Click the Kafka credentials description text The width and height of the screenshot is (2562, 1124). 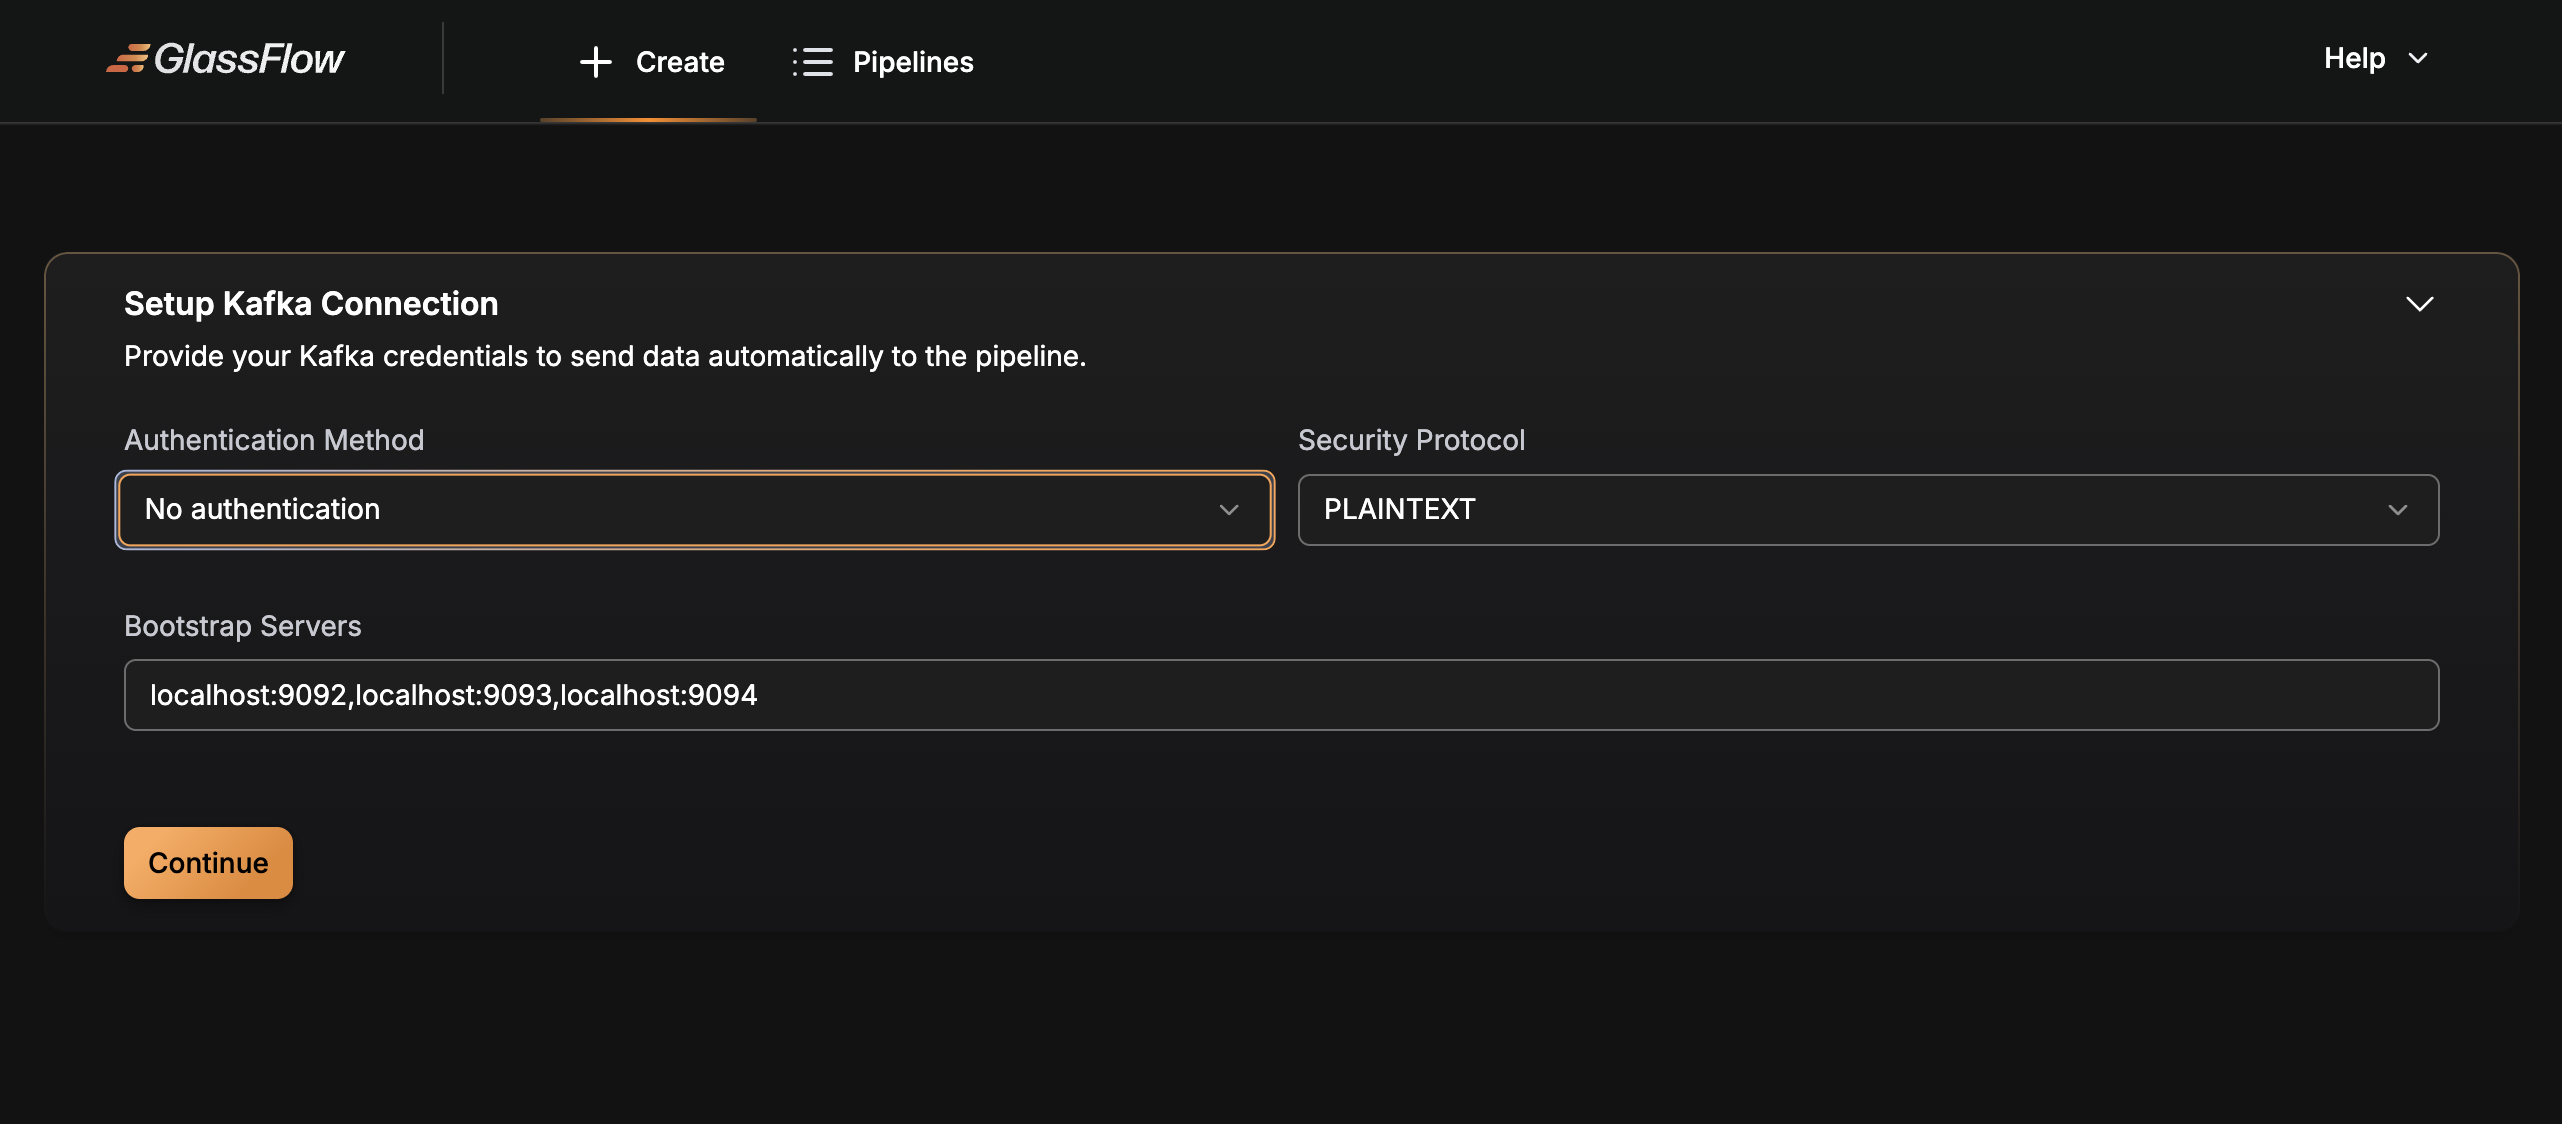tap(604, 356)
